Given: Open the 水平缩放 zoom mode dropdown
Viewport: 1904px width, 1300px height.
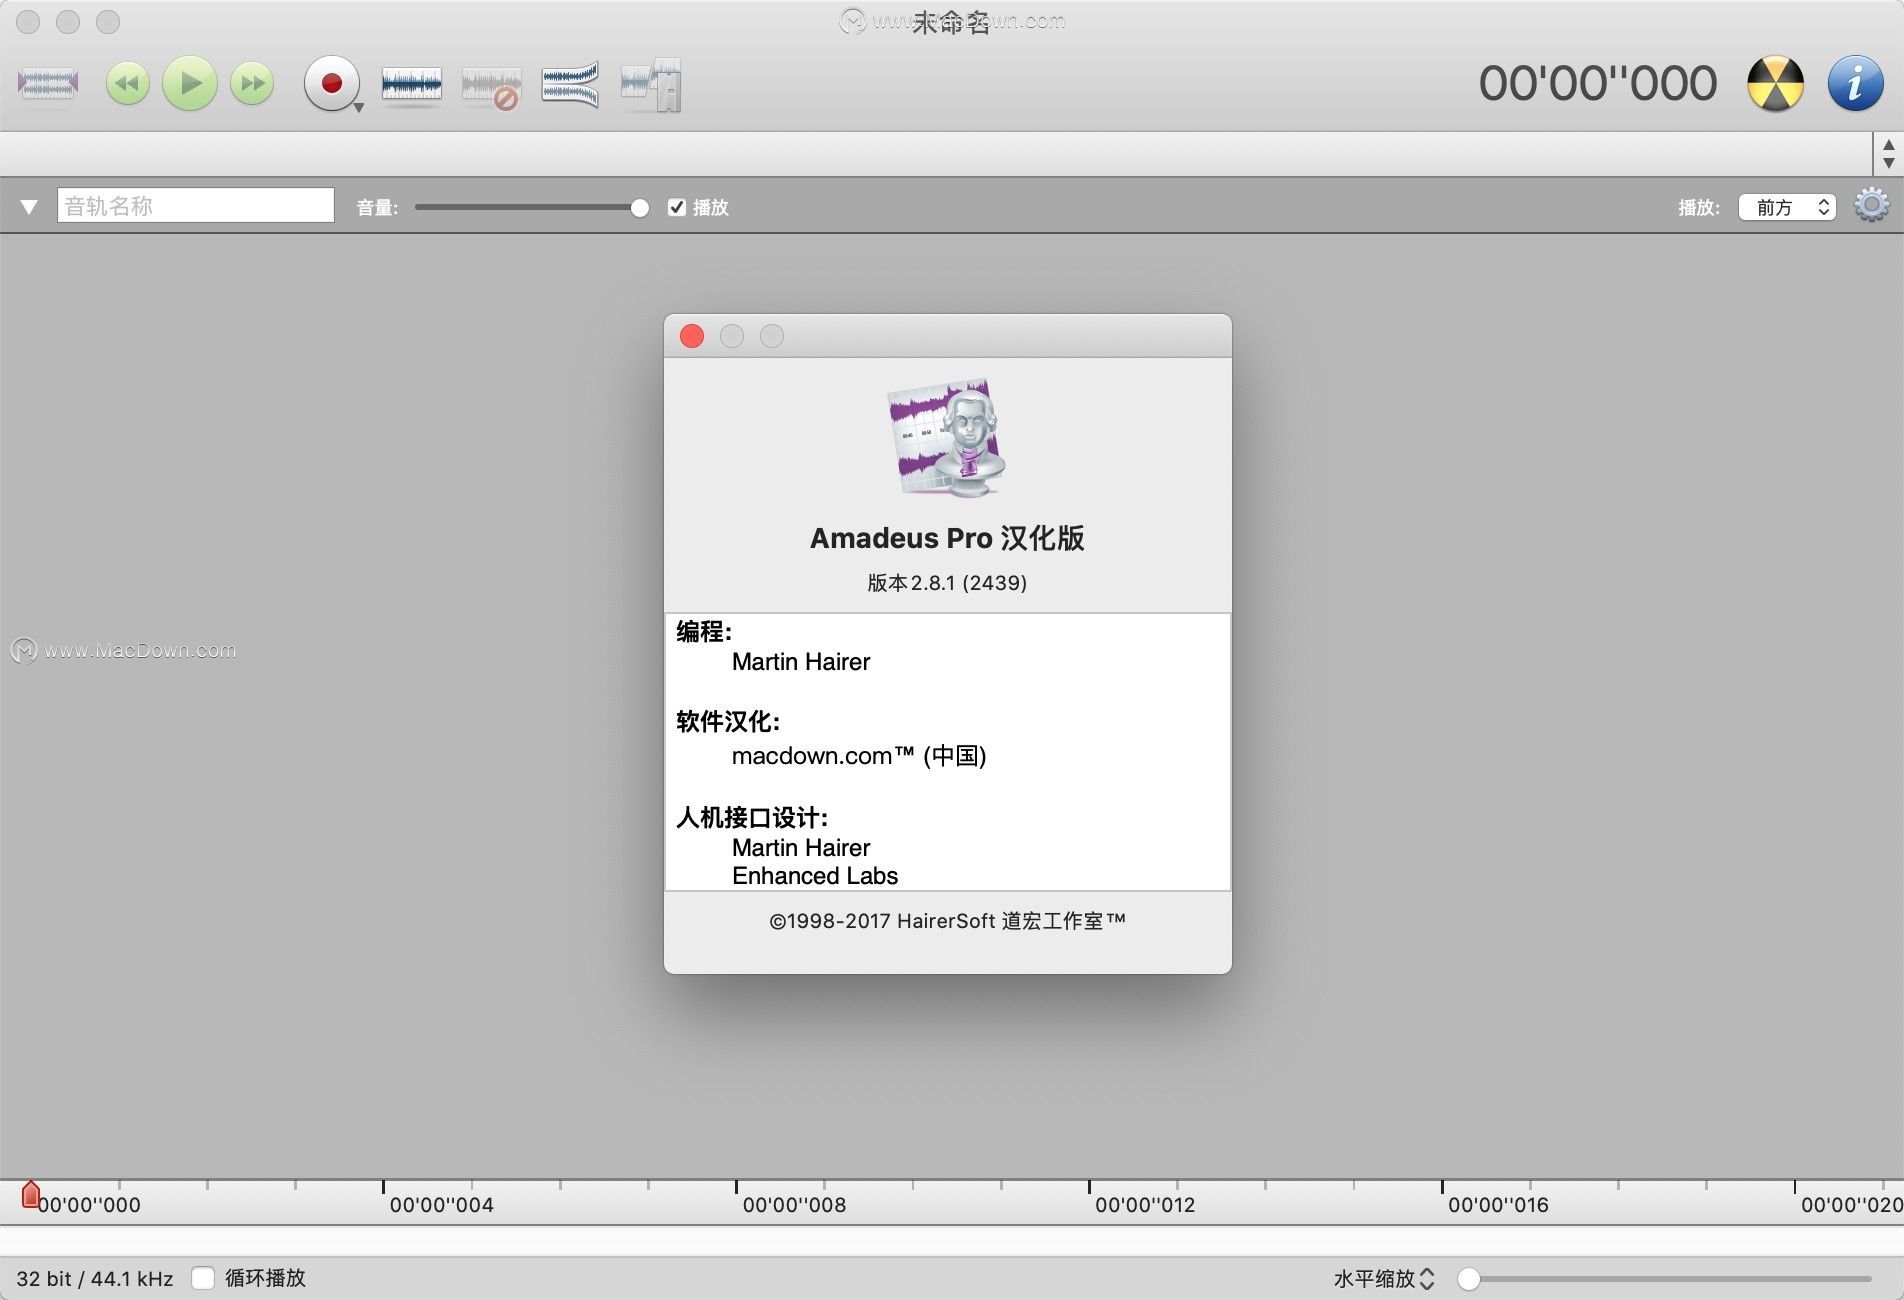Looking at the screenshot, I should click(x=1384, y=1279).
